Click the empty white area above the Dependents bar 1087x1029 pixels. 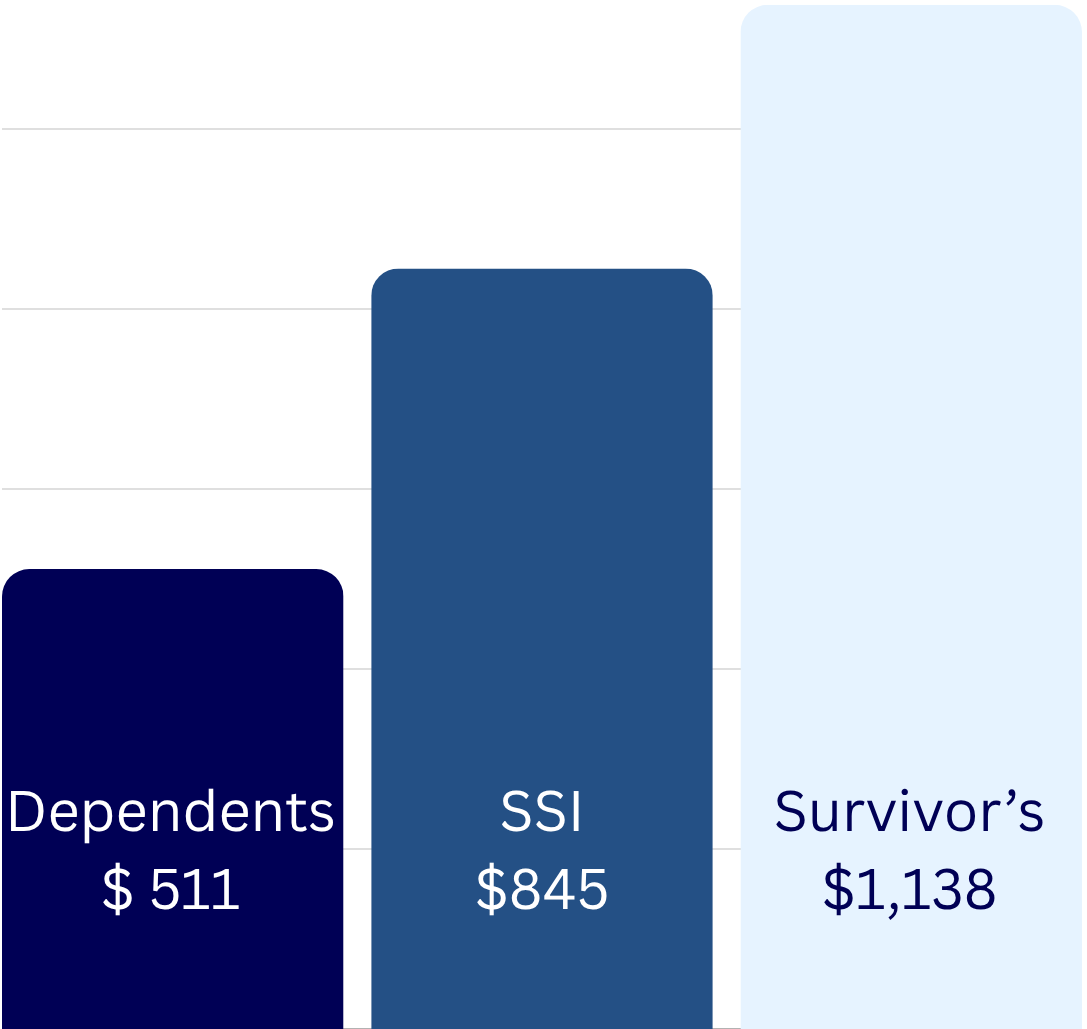(172, 400)
